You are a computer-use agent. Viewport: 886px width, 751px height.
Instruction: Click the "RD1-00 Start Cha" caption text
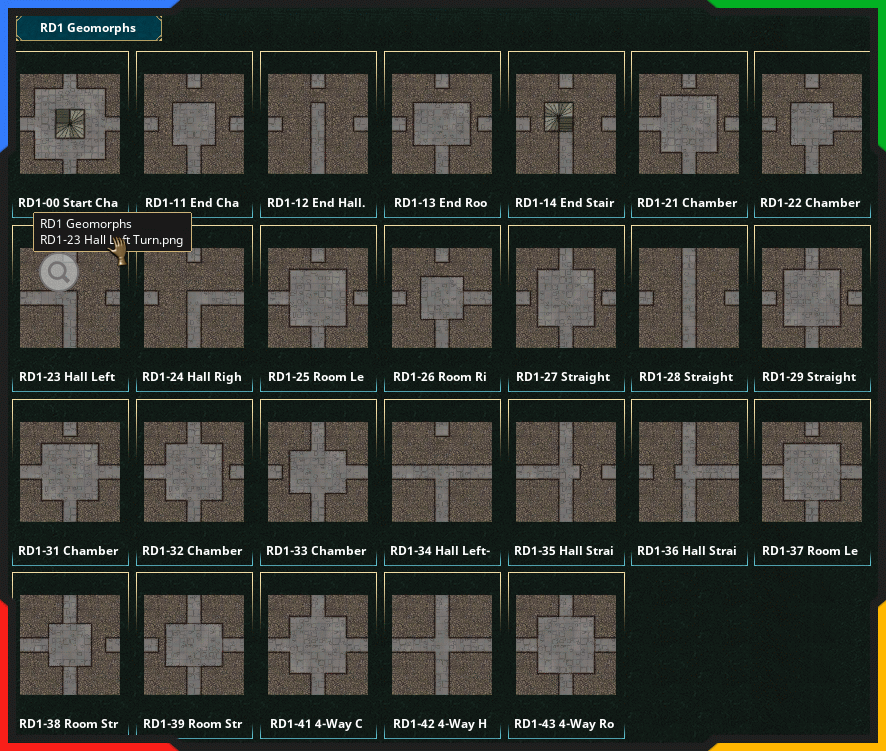(x=68, y=203)
